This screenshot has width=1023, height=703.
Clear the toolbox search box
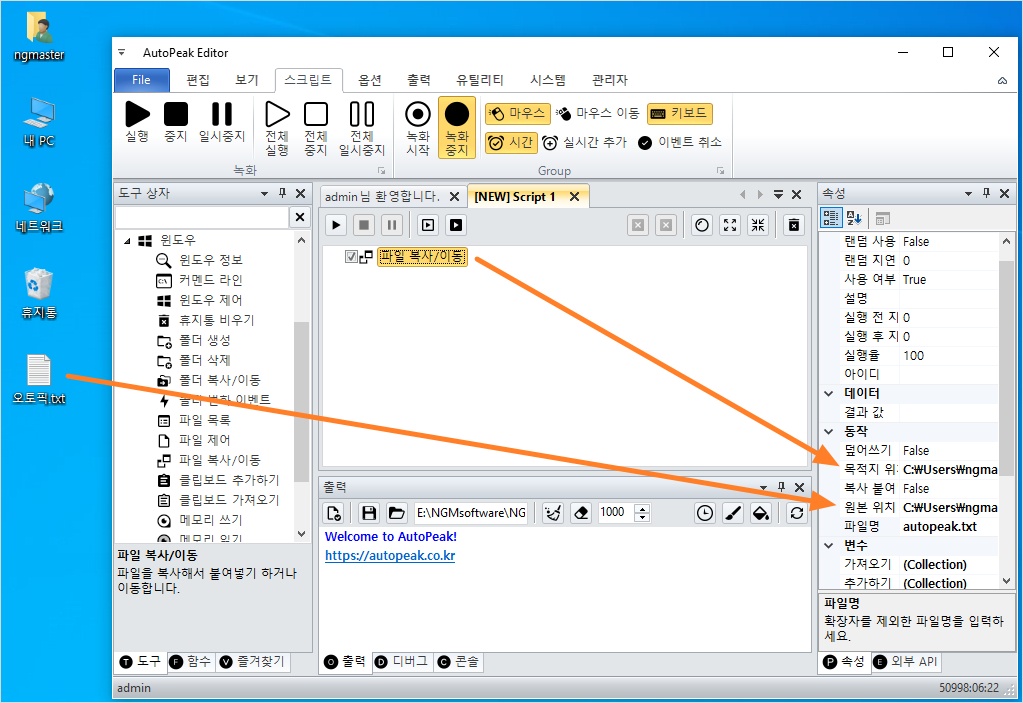click(x=299, y=217)
